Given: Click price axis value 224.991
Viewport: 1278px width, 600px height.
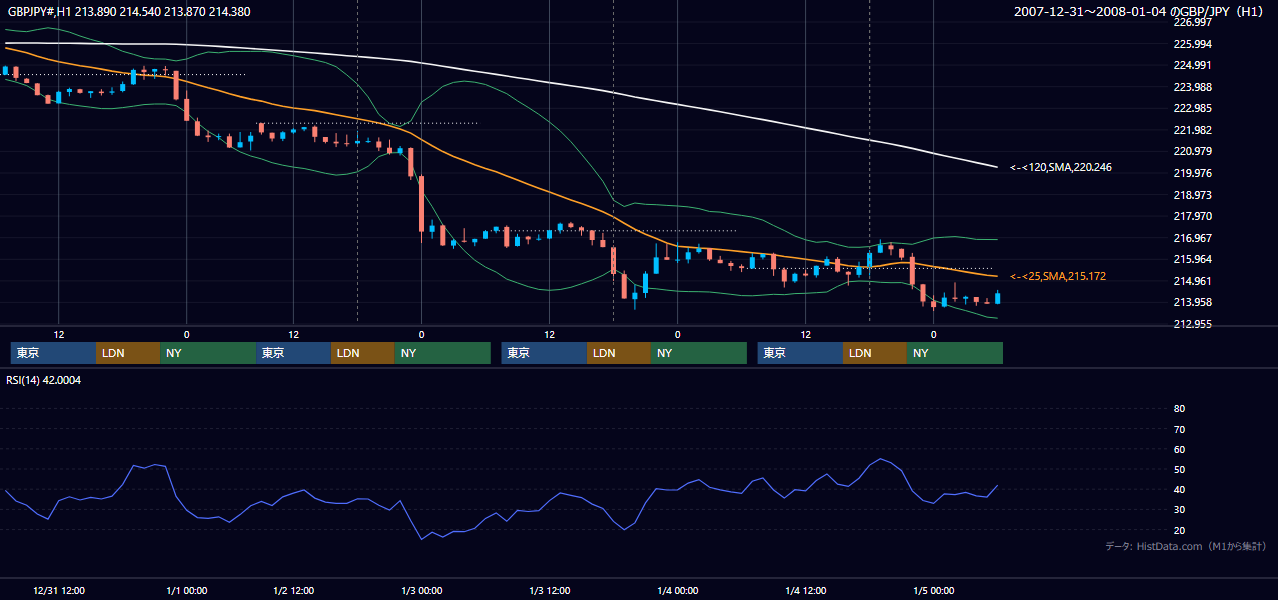Looking at the screenshot, I should click(1192, 65).
